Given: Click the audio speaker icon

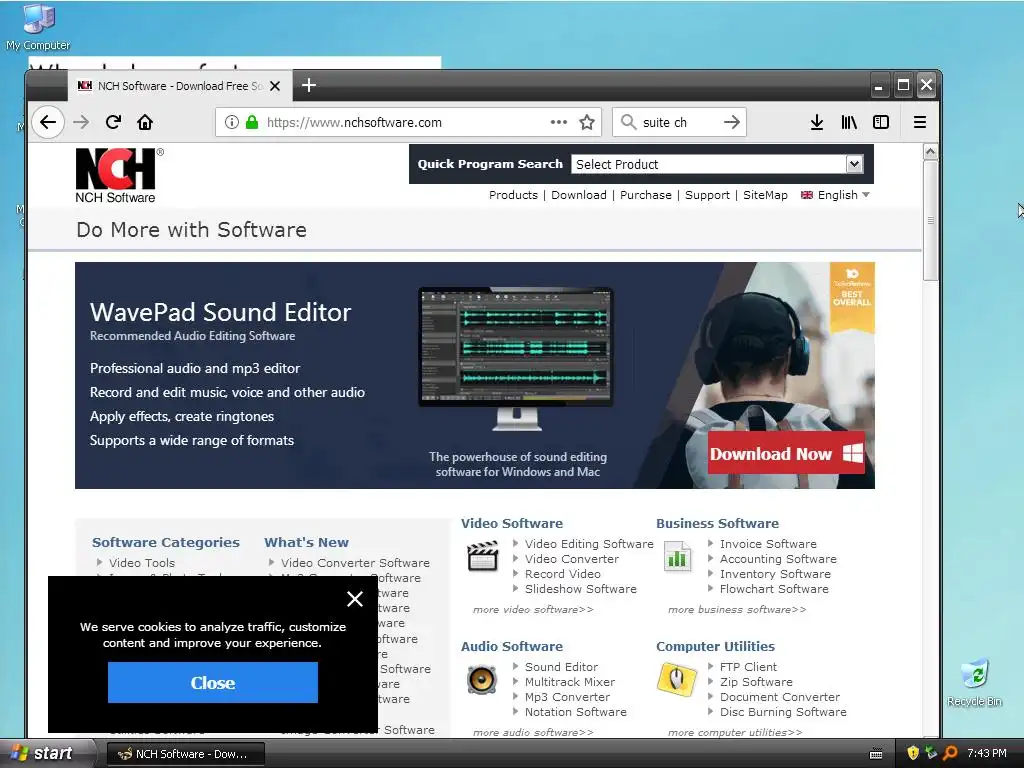Looking at the screenshot, I should [x=482, y=679].
